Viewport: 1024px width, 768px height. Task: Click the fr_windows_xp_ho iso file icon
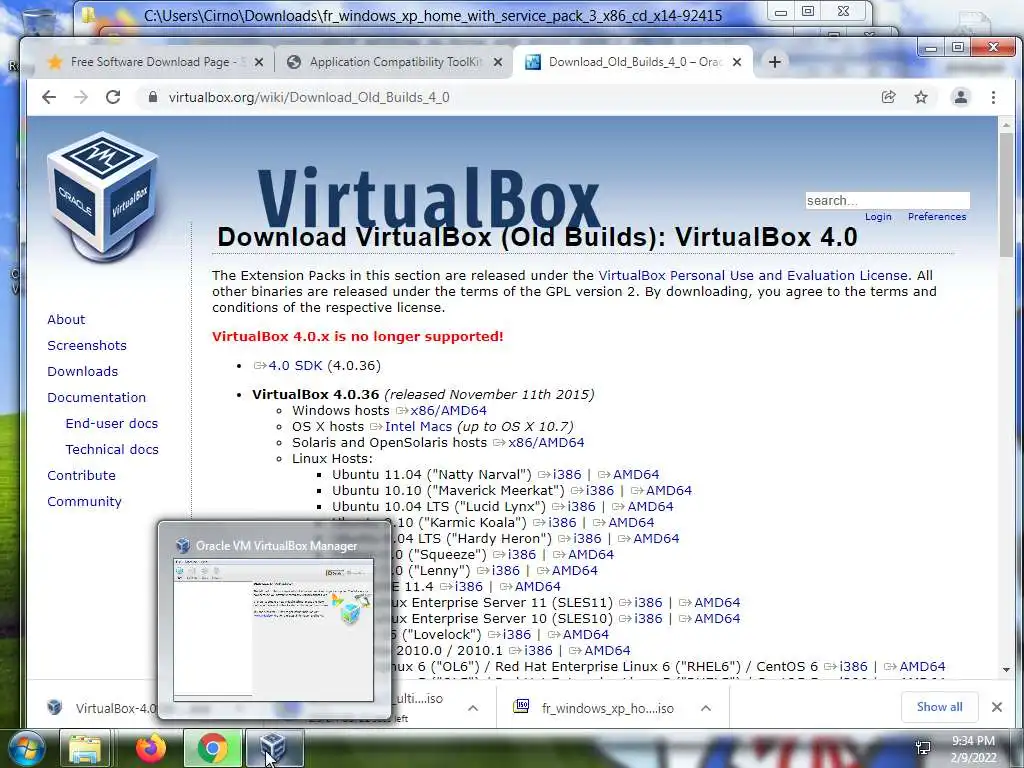point(520,707)
